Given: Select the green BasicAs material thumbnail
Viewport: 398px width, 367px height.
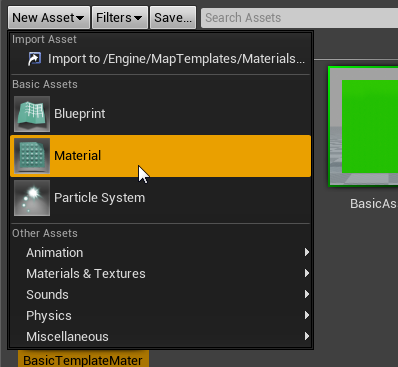Looking at the screenshot, I should (x=363, y=126).
